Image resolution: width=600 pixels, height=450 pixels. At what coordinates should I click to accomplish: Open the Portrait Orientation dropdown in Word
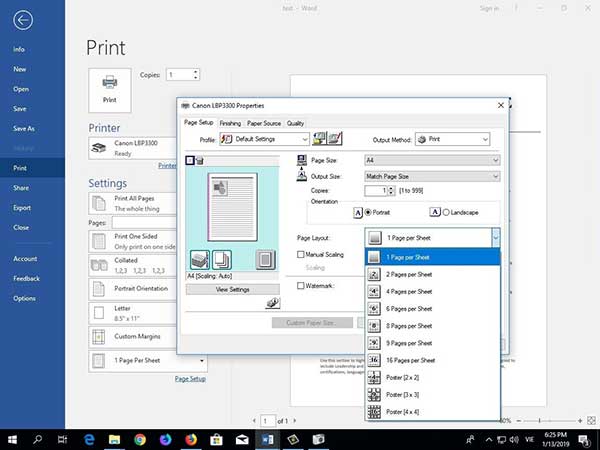pos(133,289)
